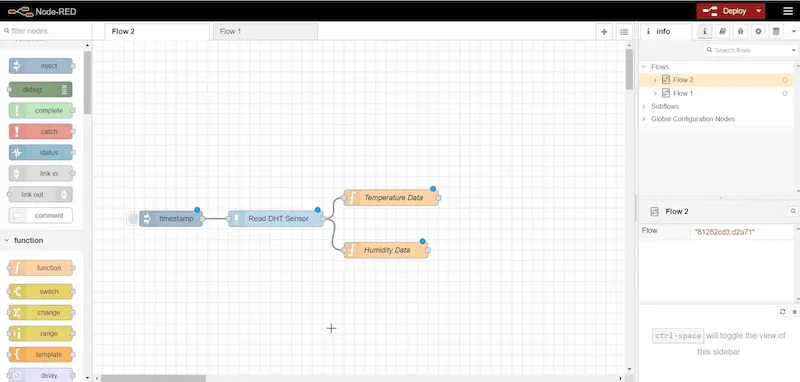Expand the Flow 1 tree entry
The height and width of the screenshot is (382, 800).
point(656,93)
